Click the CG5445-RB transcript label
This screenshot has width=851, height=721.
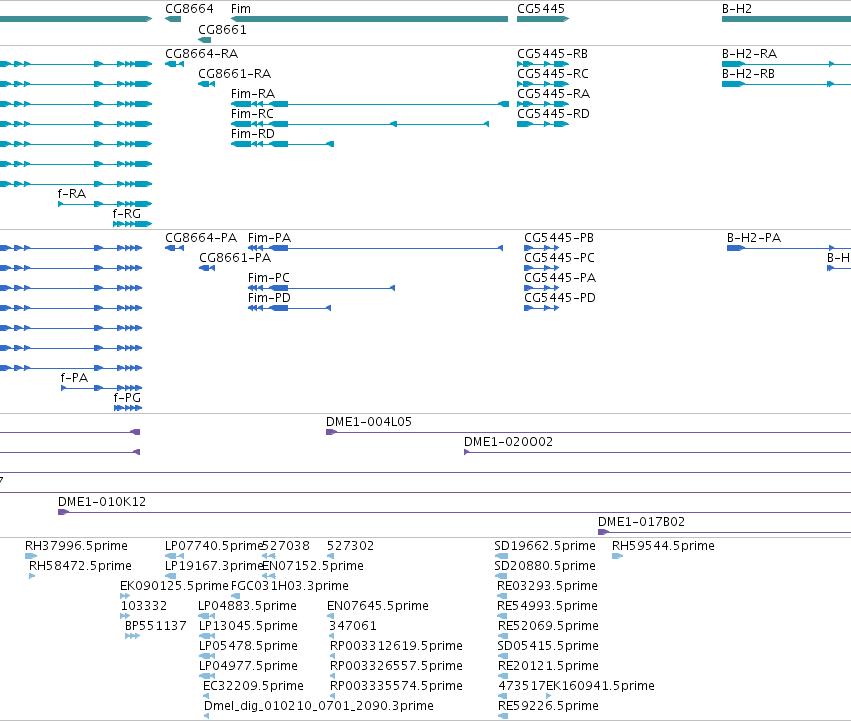[552, 54]
